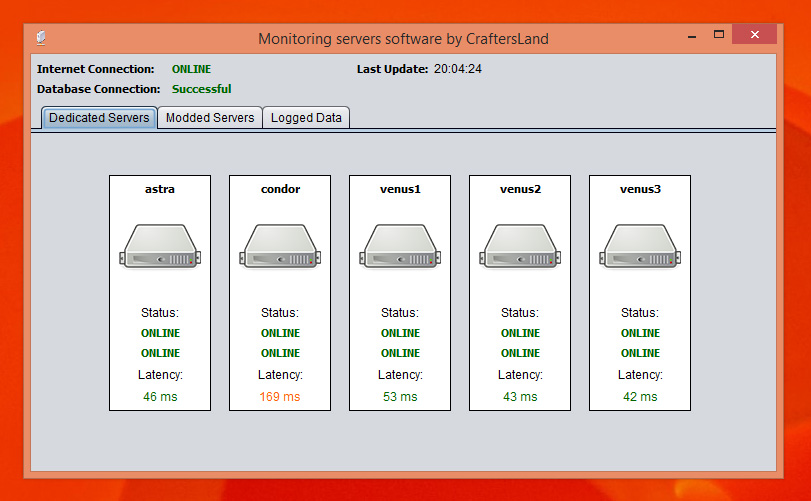The height and width of the screenshot is (501, 811).
Task: Click astra's 46 ms latency value
Action: 160,397
